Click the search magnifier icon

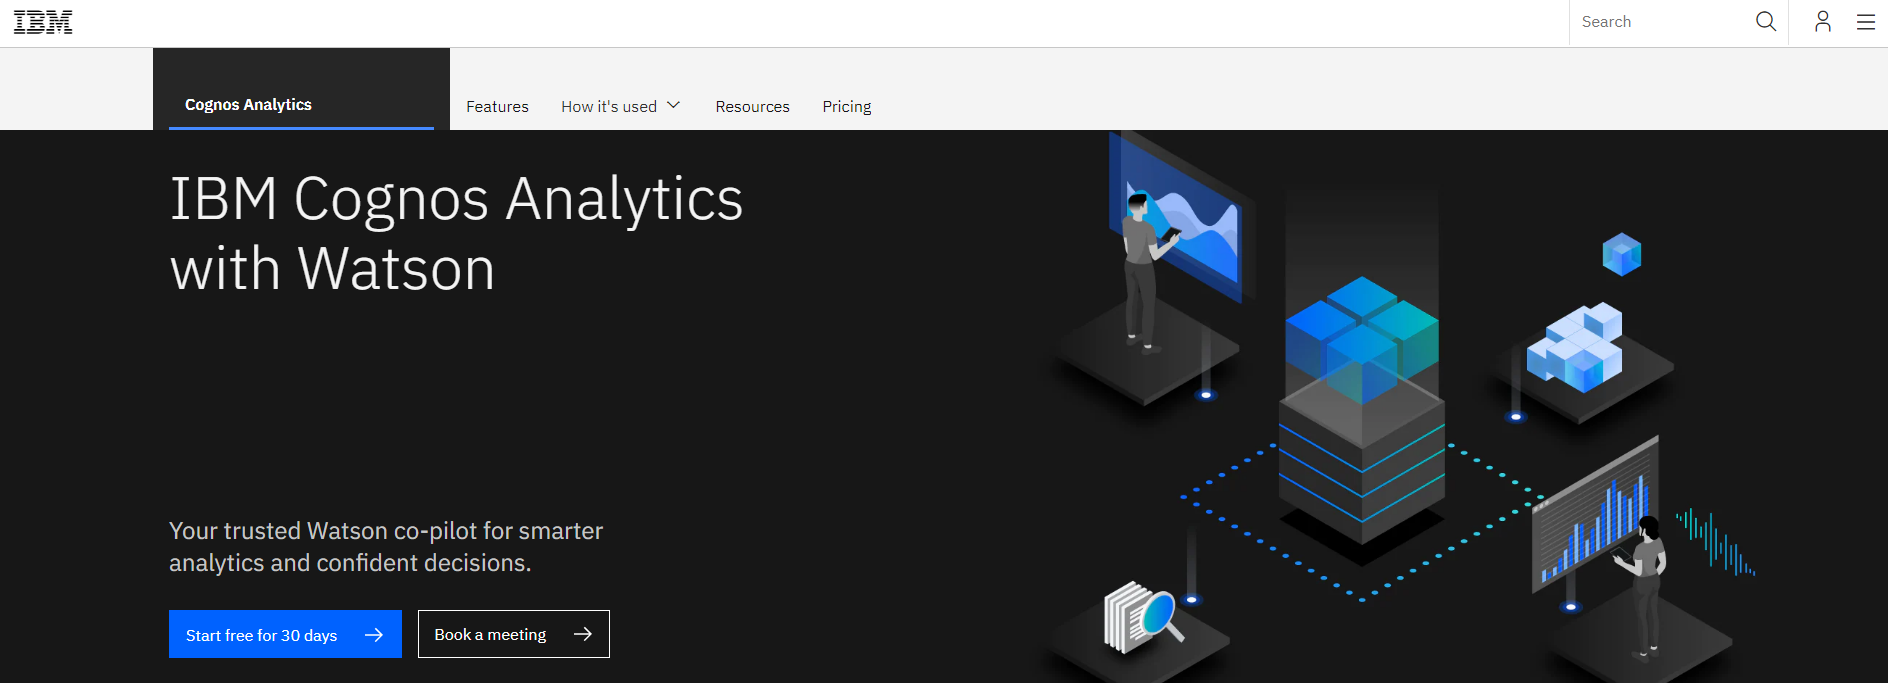click(x=1766, y=22)
